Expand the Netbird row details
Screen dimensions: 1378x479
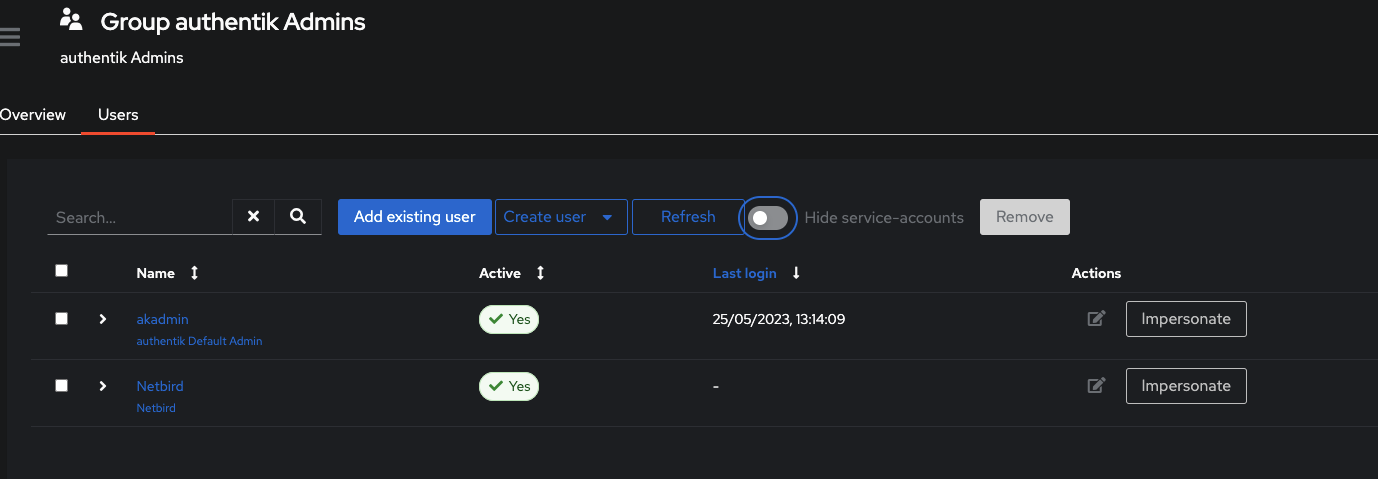tap(102, 385)
